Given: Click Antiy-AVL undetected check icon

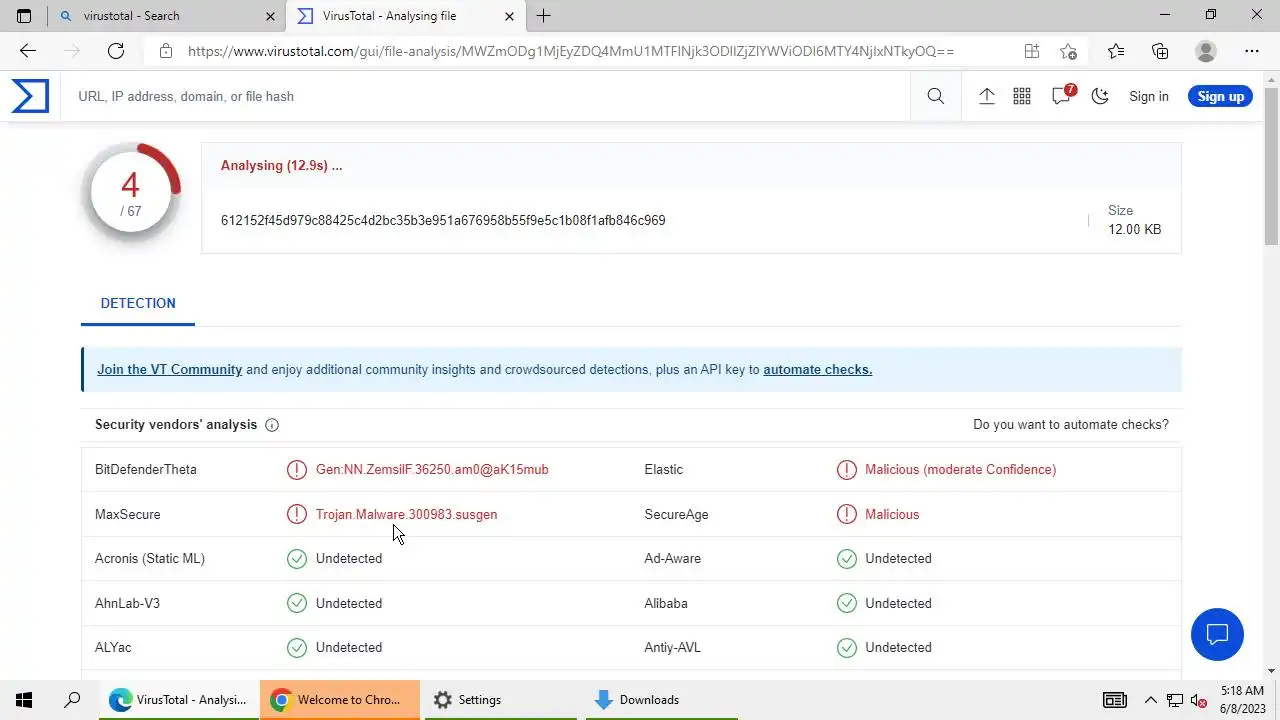Looking at the screenshot, I should [847, 647].
